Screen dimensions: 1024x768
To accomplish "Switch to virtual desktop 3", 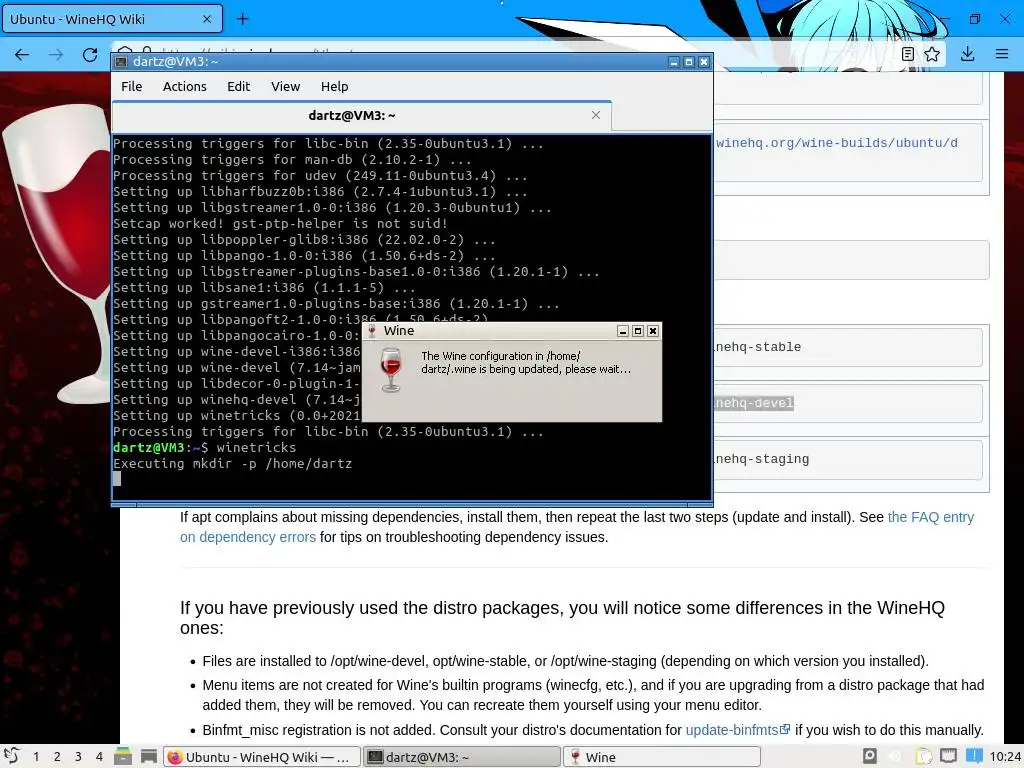I will point(78,757).
